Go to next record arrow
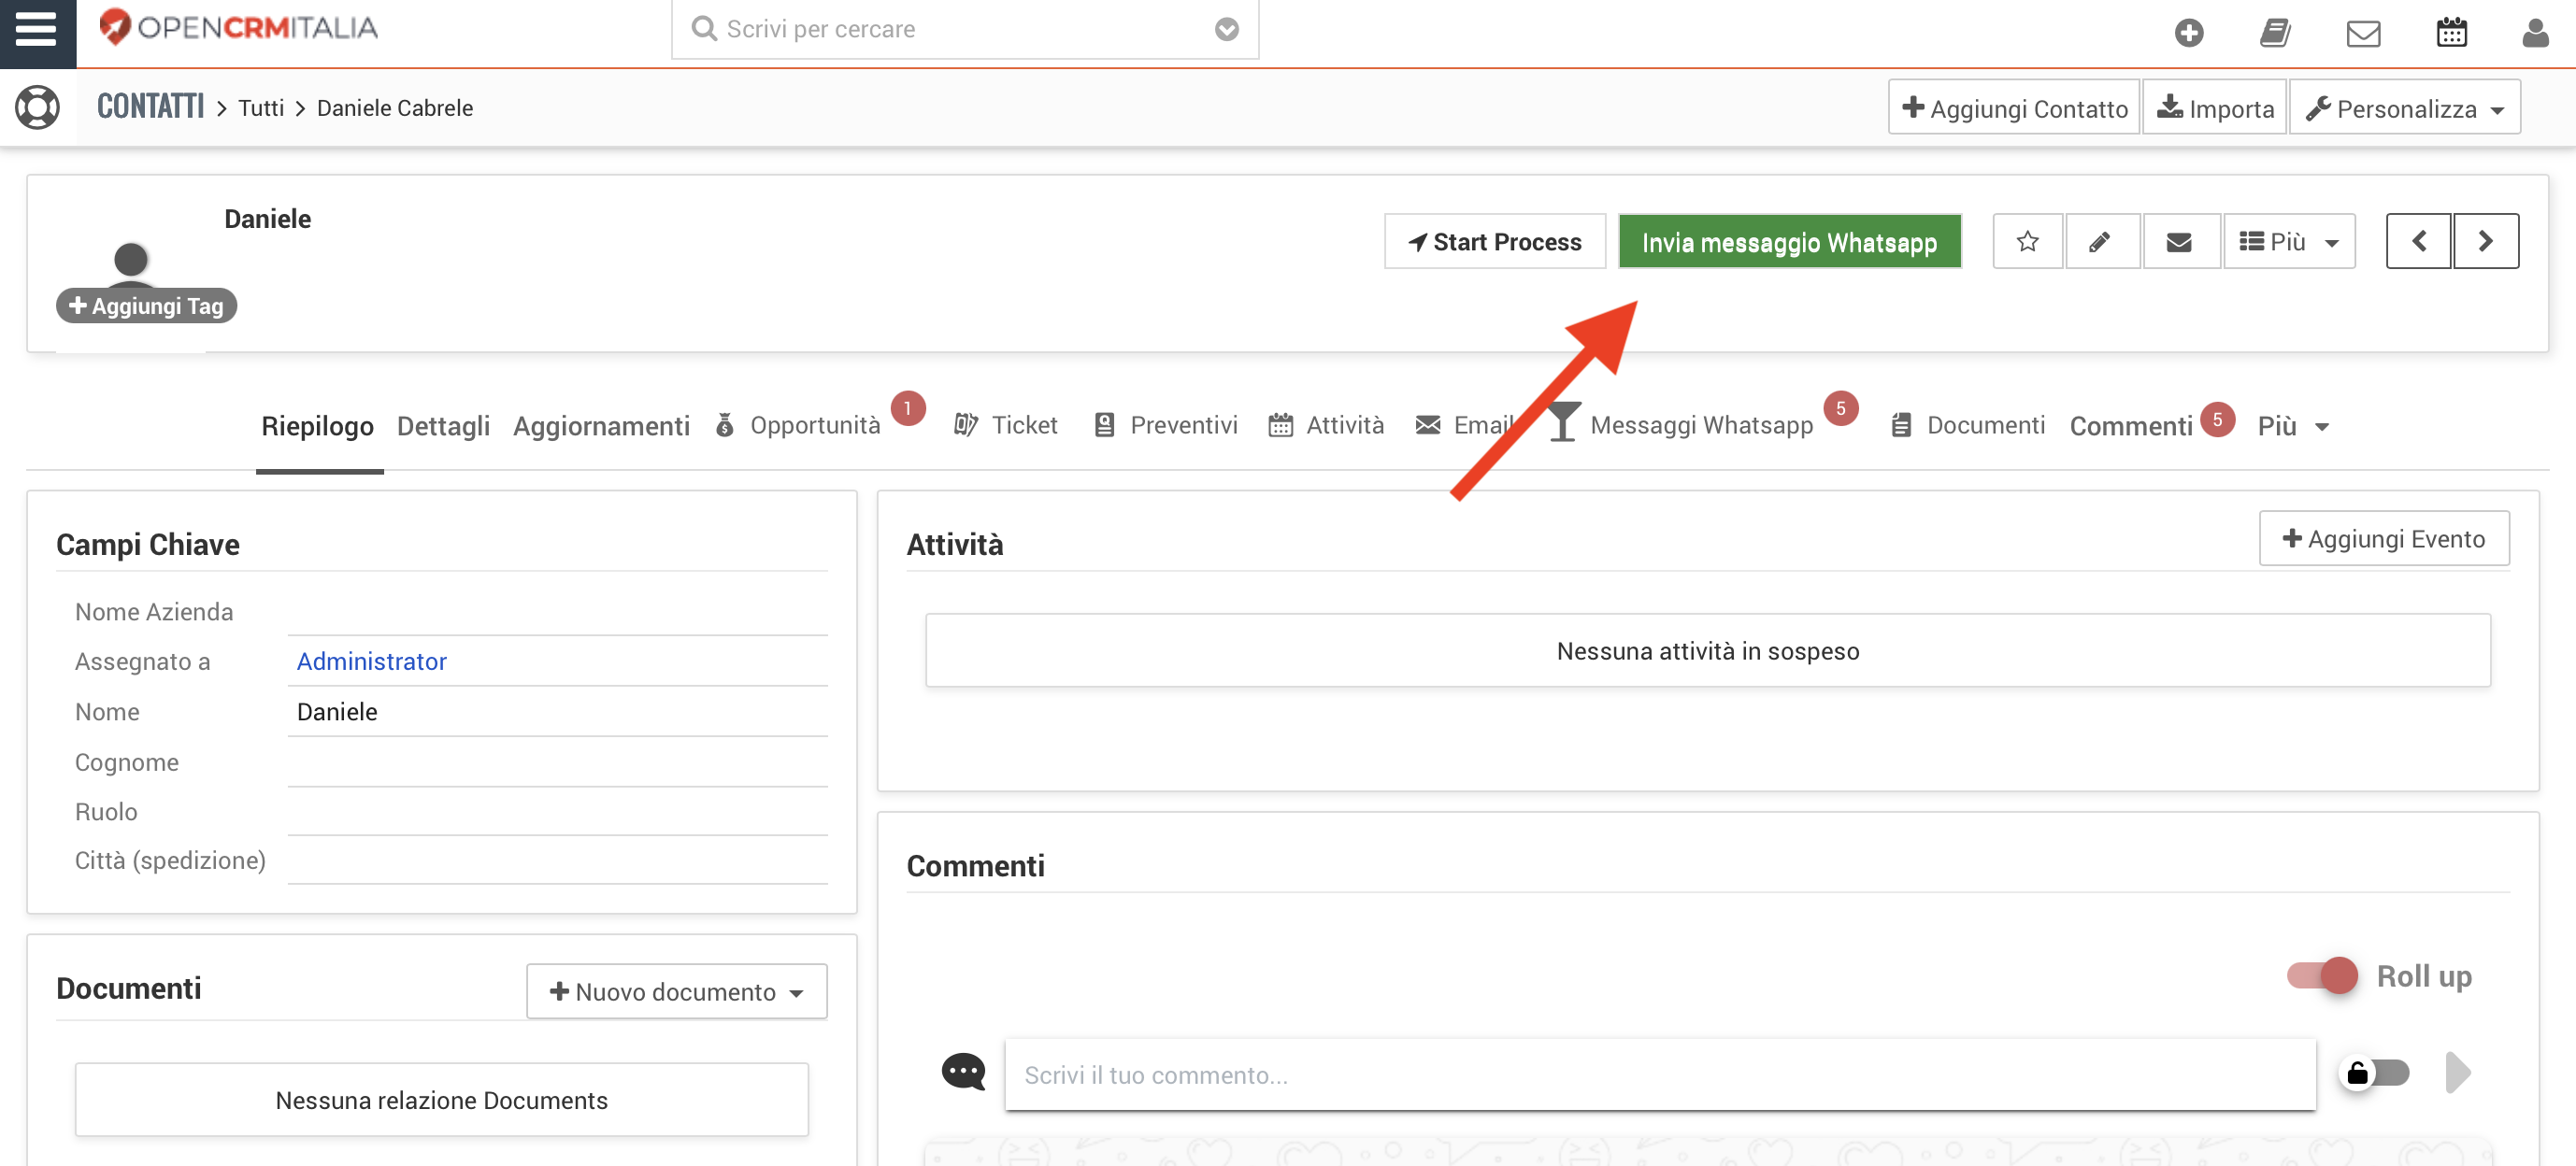The image size is (2576, 1166). coord(2485,241)
